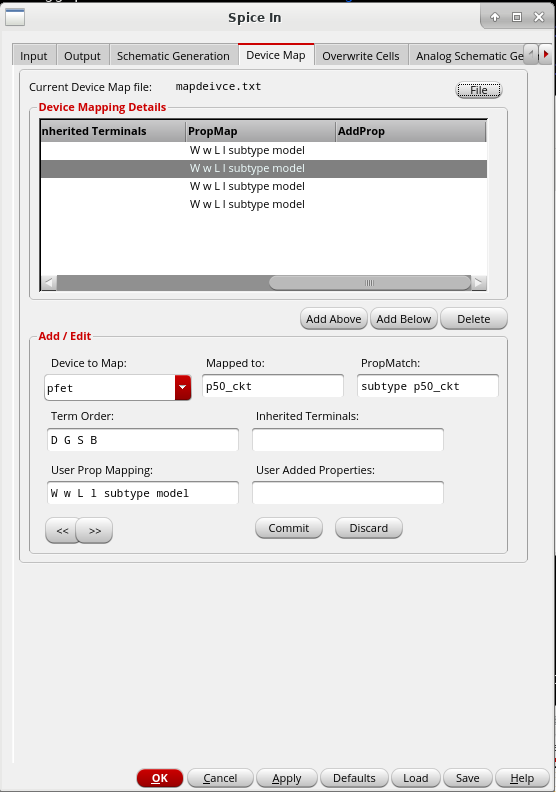Discard the mapping edits
Screen dimensions: 556x792
(369, 528)
